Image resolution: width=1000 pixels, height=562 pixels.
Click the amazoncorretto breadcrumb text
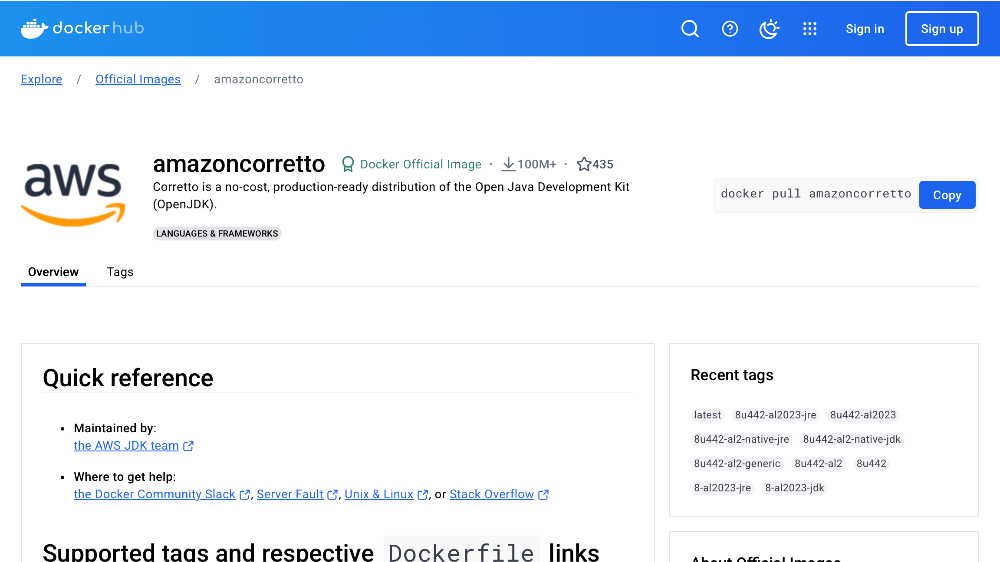(258, 79)
